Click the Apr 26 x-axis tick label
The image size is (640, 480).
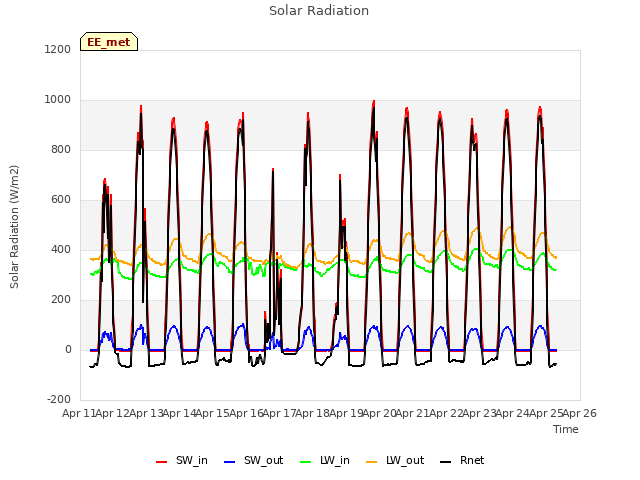point(580,413)
